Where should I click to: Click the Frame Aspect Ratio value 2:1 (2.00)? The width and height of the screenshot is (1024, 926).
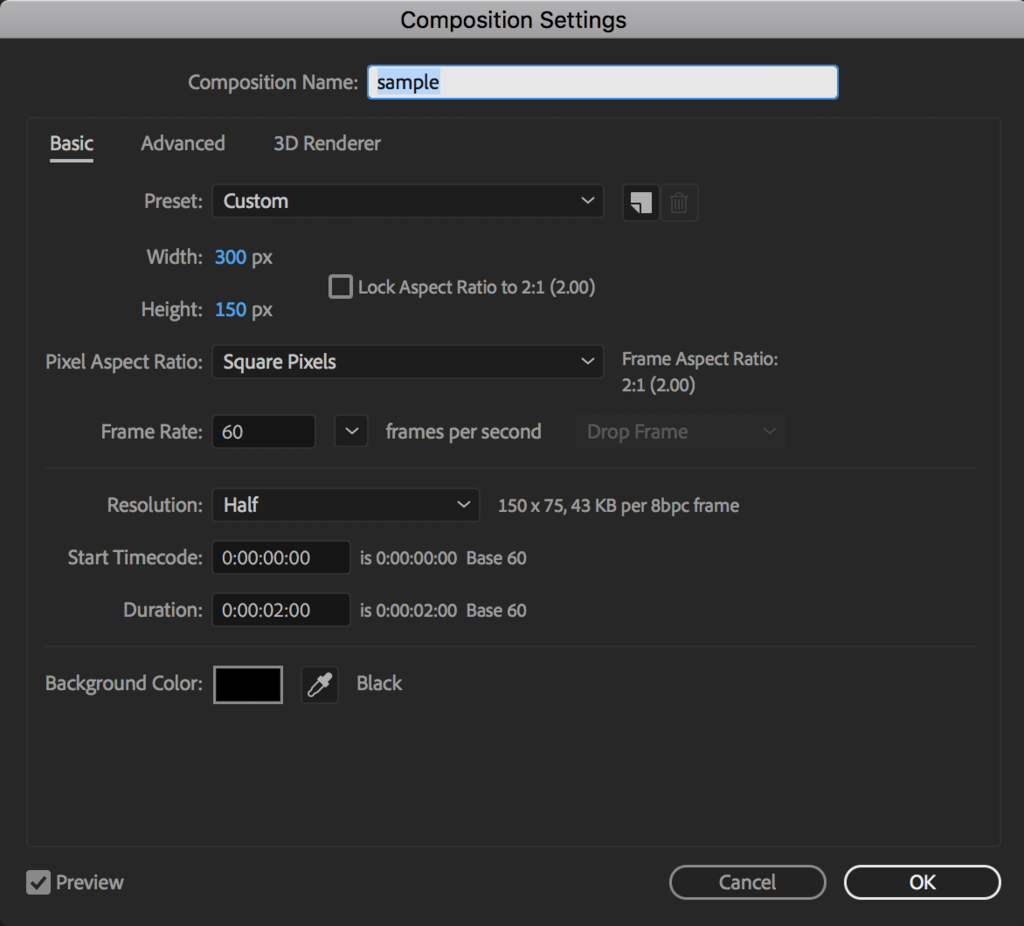pyautogui.click(x=658, y=385)
